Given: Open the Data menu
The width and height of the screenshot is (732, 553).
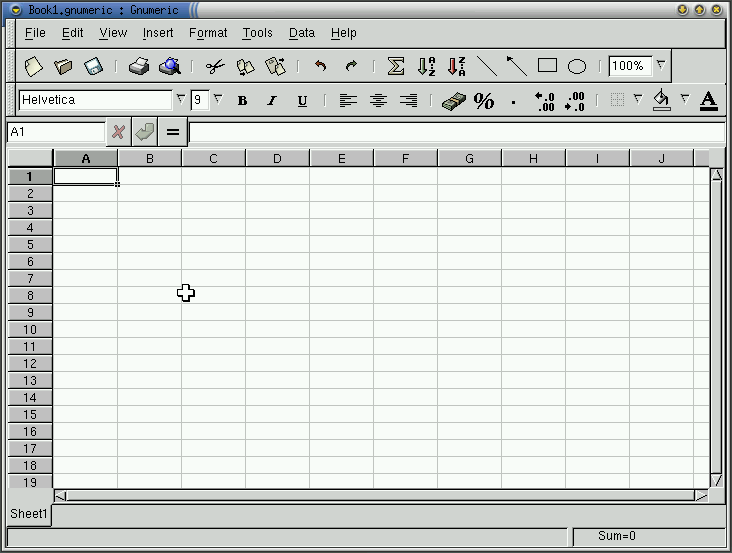Looking at the screenshot, I should coord(302,33).
